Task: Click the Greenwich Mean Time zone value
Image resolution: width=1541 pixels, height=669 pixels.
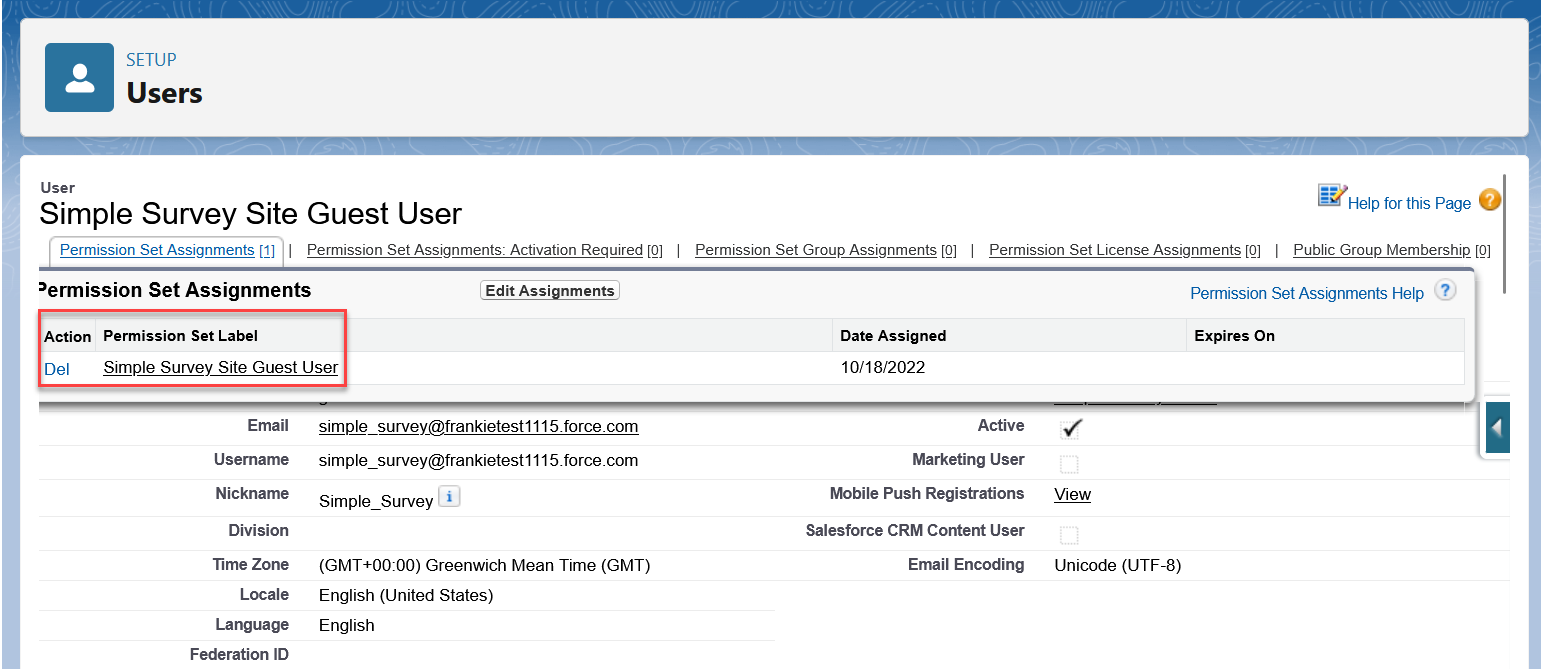Action: click(485, 565)
